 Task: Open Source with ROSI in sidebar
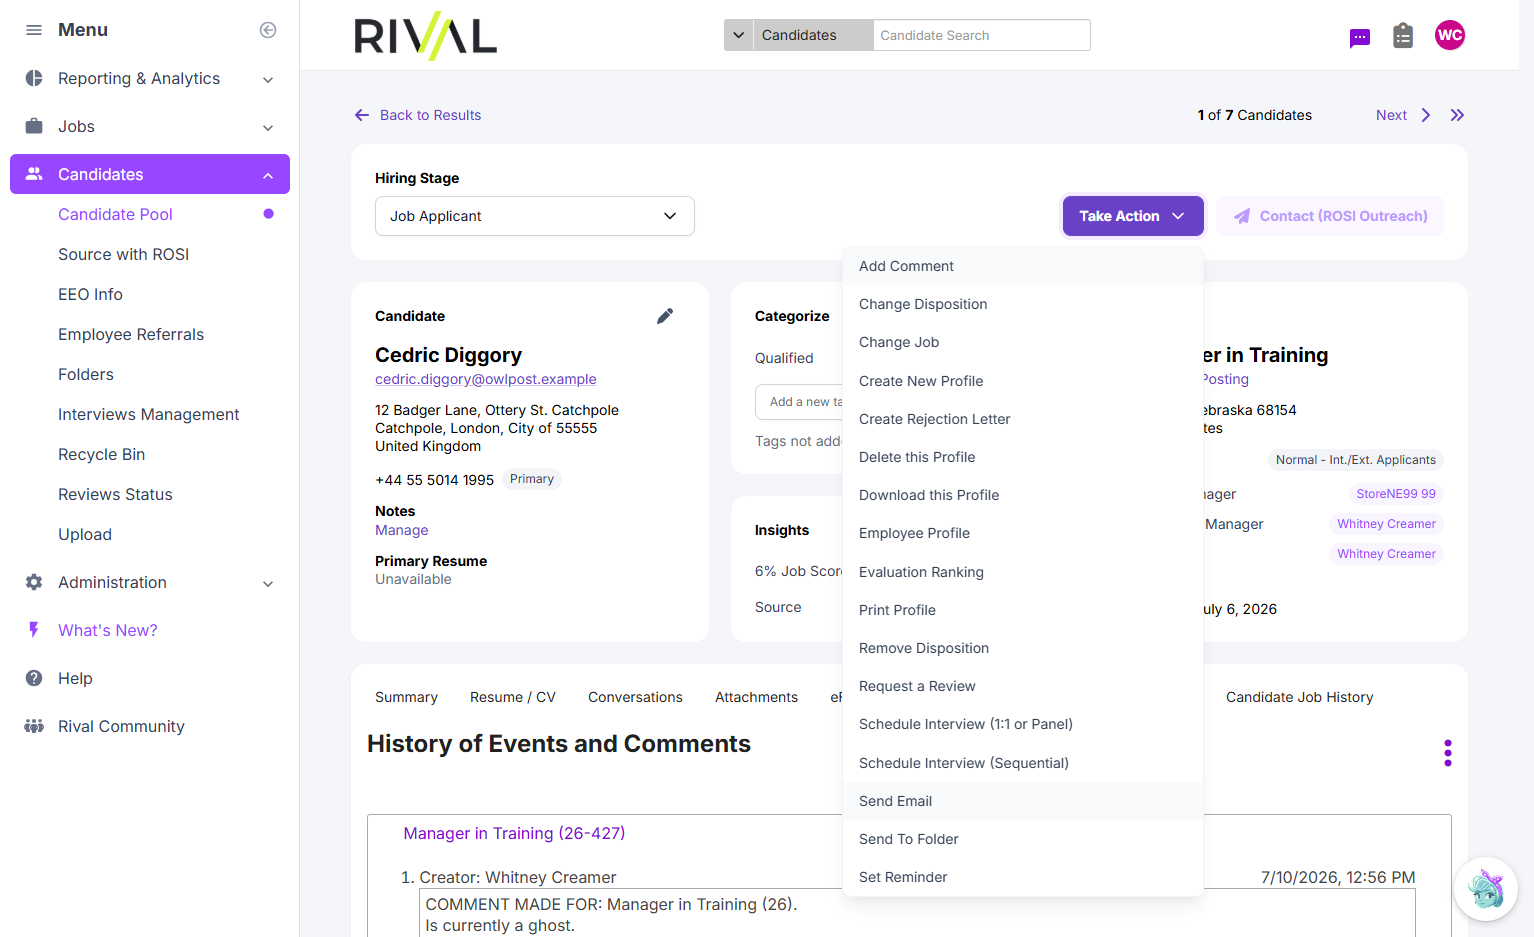[124, 254]
